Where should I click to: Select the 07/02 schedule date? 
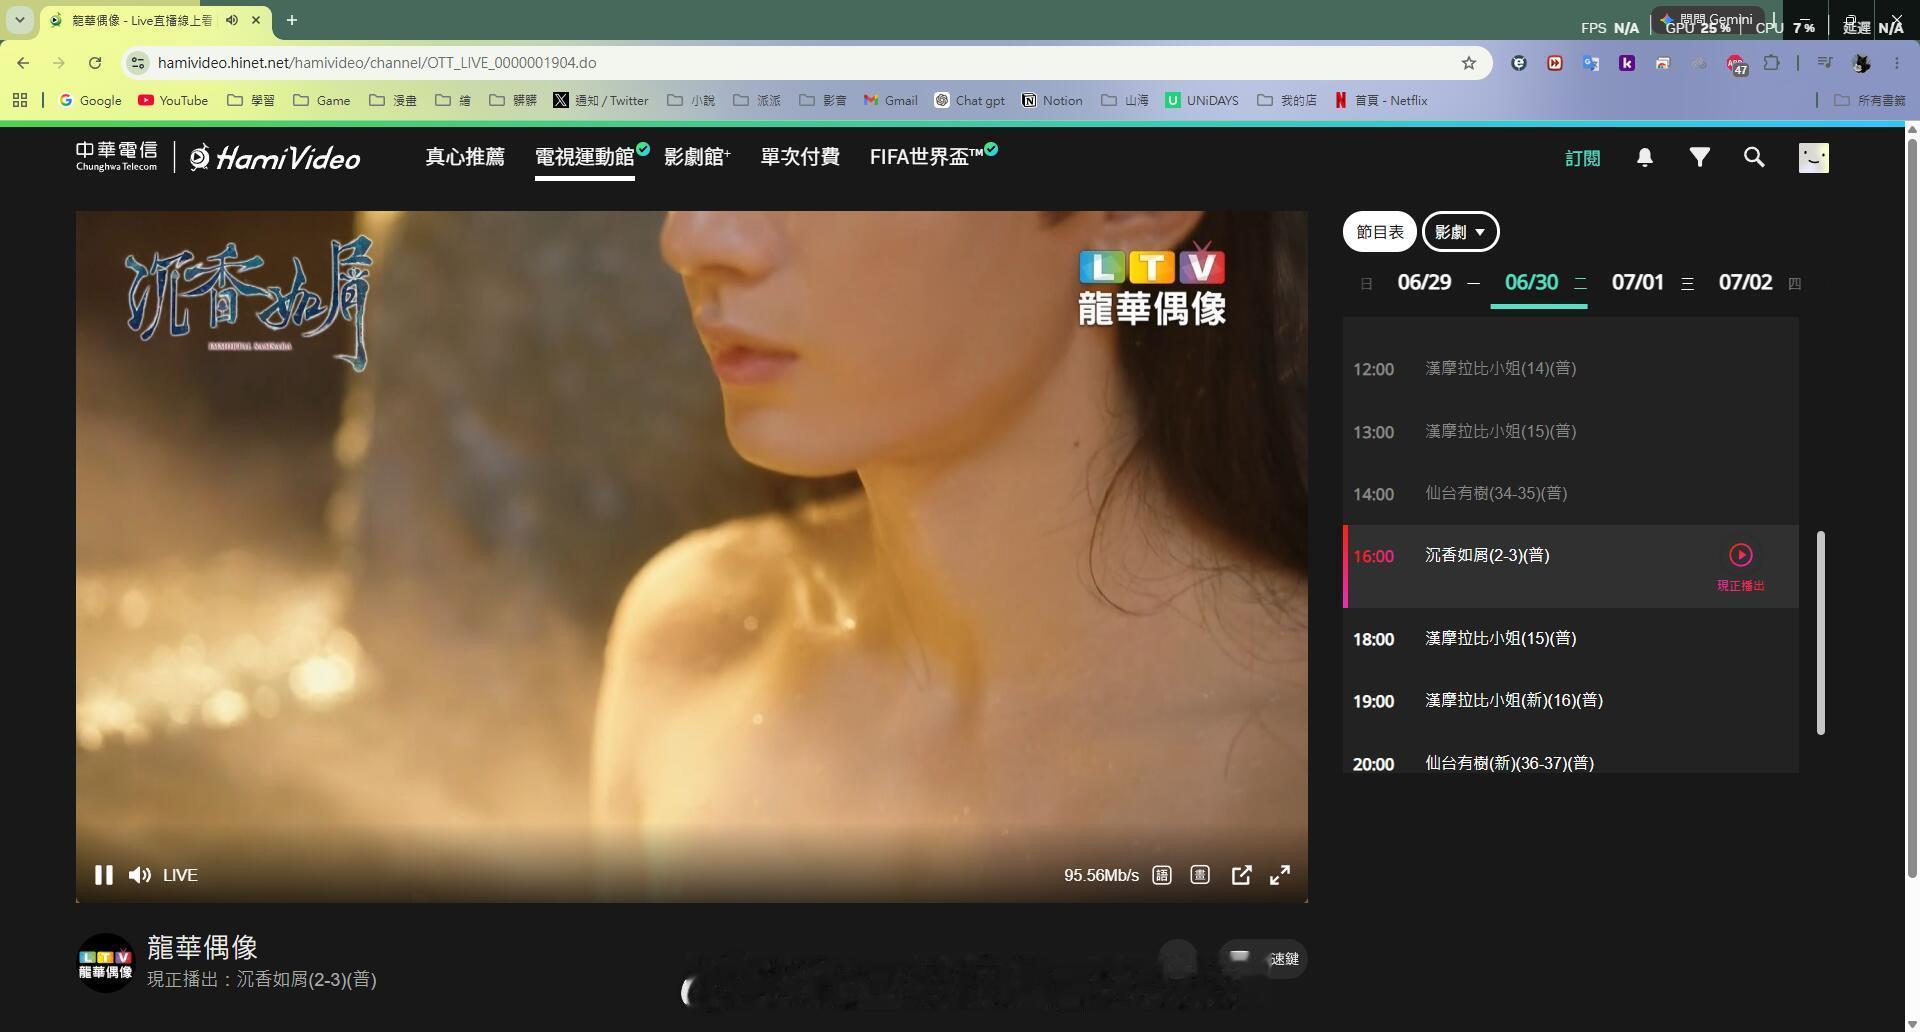coord(1745,283)
